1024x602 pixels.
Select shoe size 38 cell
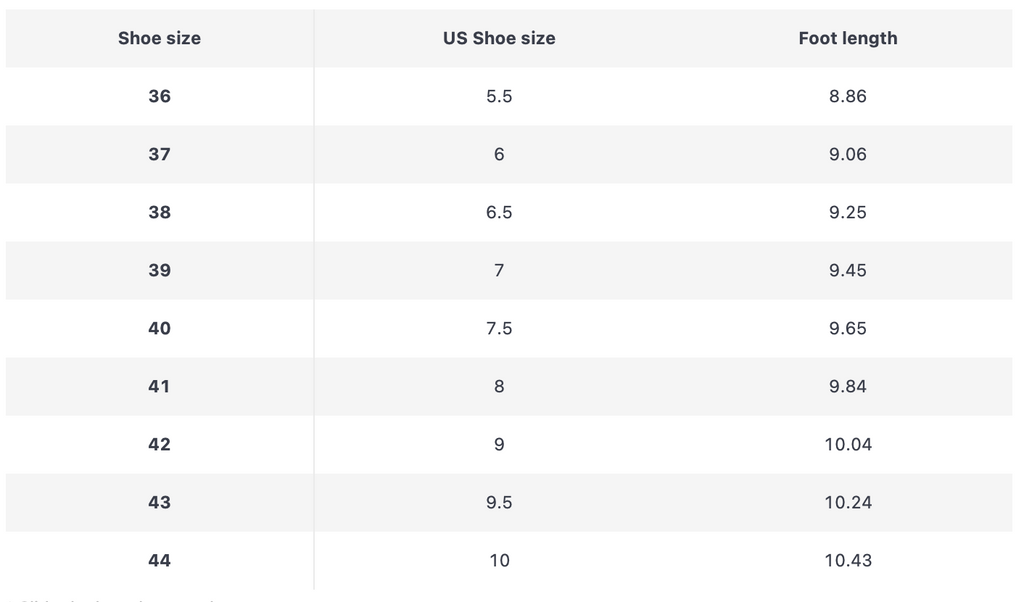pyautogui.click(x=159, y=213)
